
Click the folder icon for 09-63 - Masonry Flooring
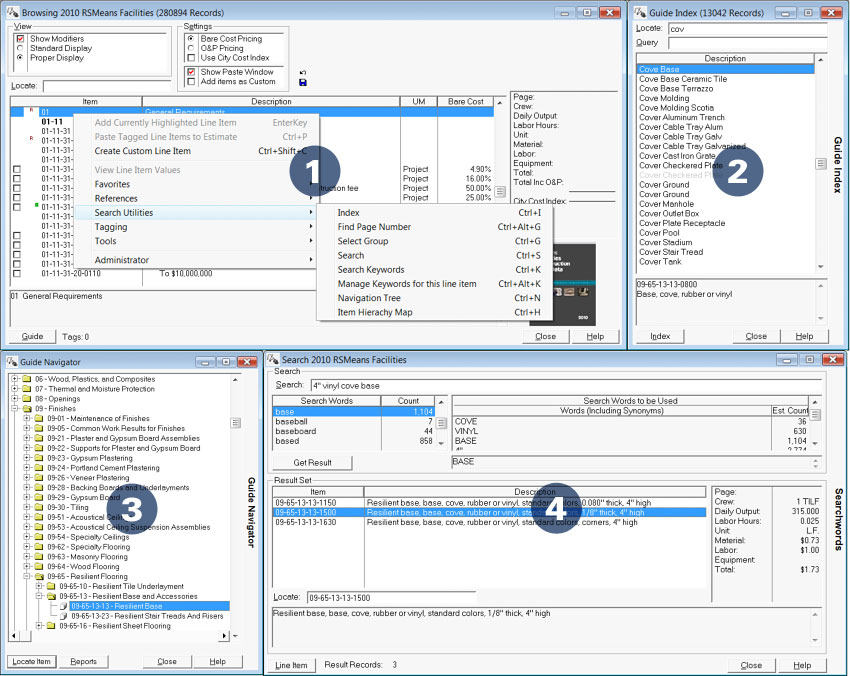tap(38, 556)
